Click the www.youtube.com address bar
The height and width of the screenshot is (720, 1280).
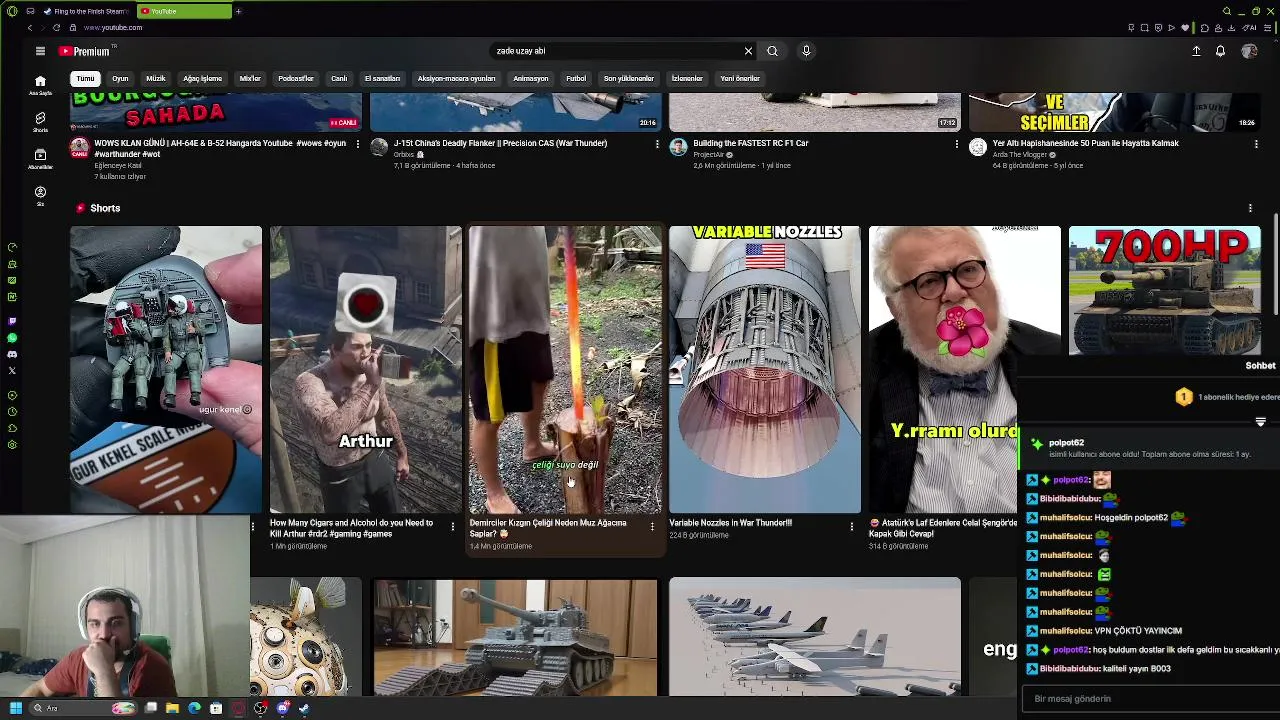pyautogui.click(x=113, y=28)
